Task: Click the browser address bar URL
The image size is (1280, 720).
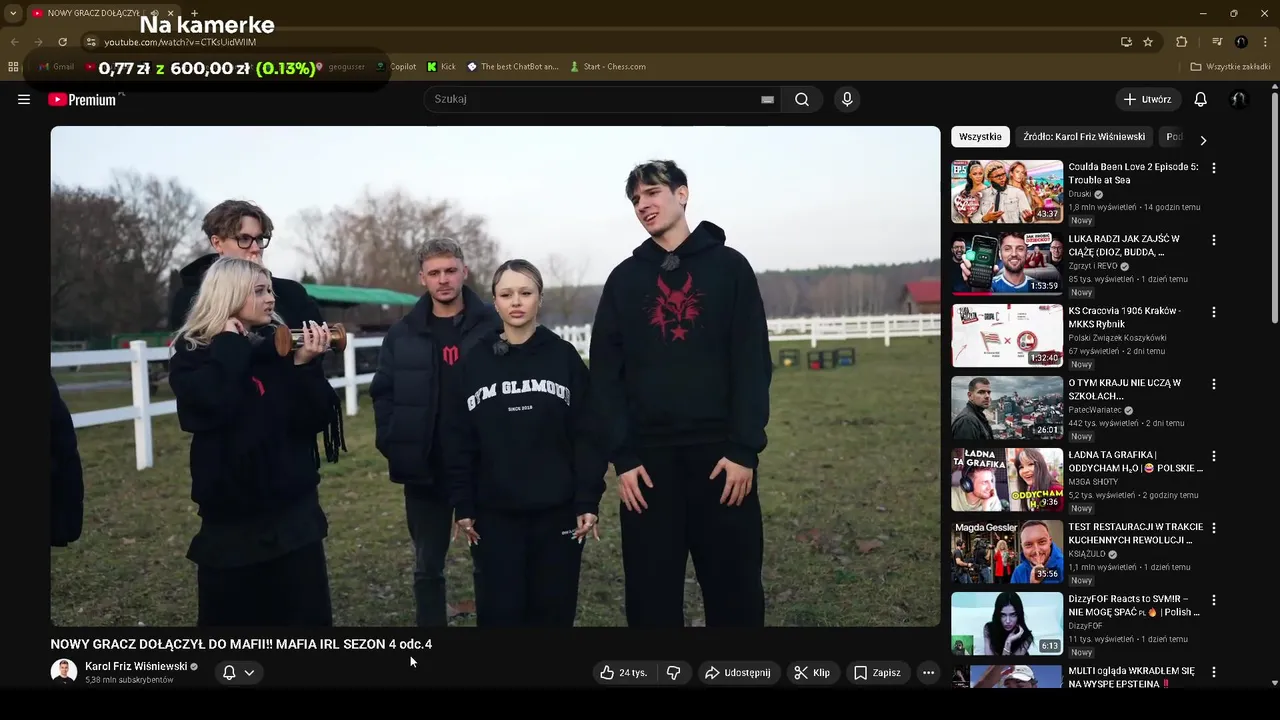Action: 180,42
